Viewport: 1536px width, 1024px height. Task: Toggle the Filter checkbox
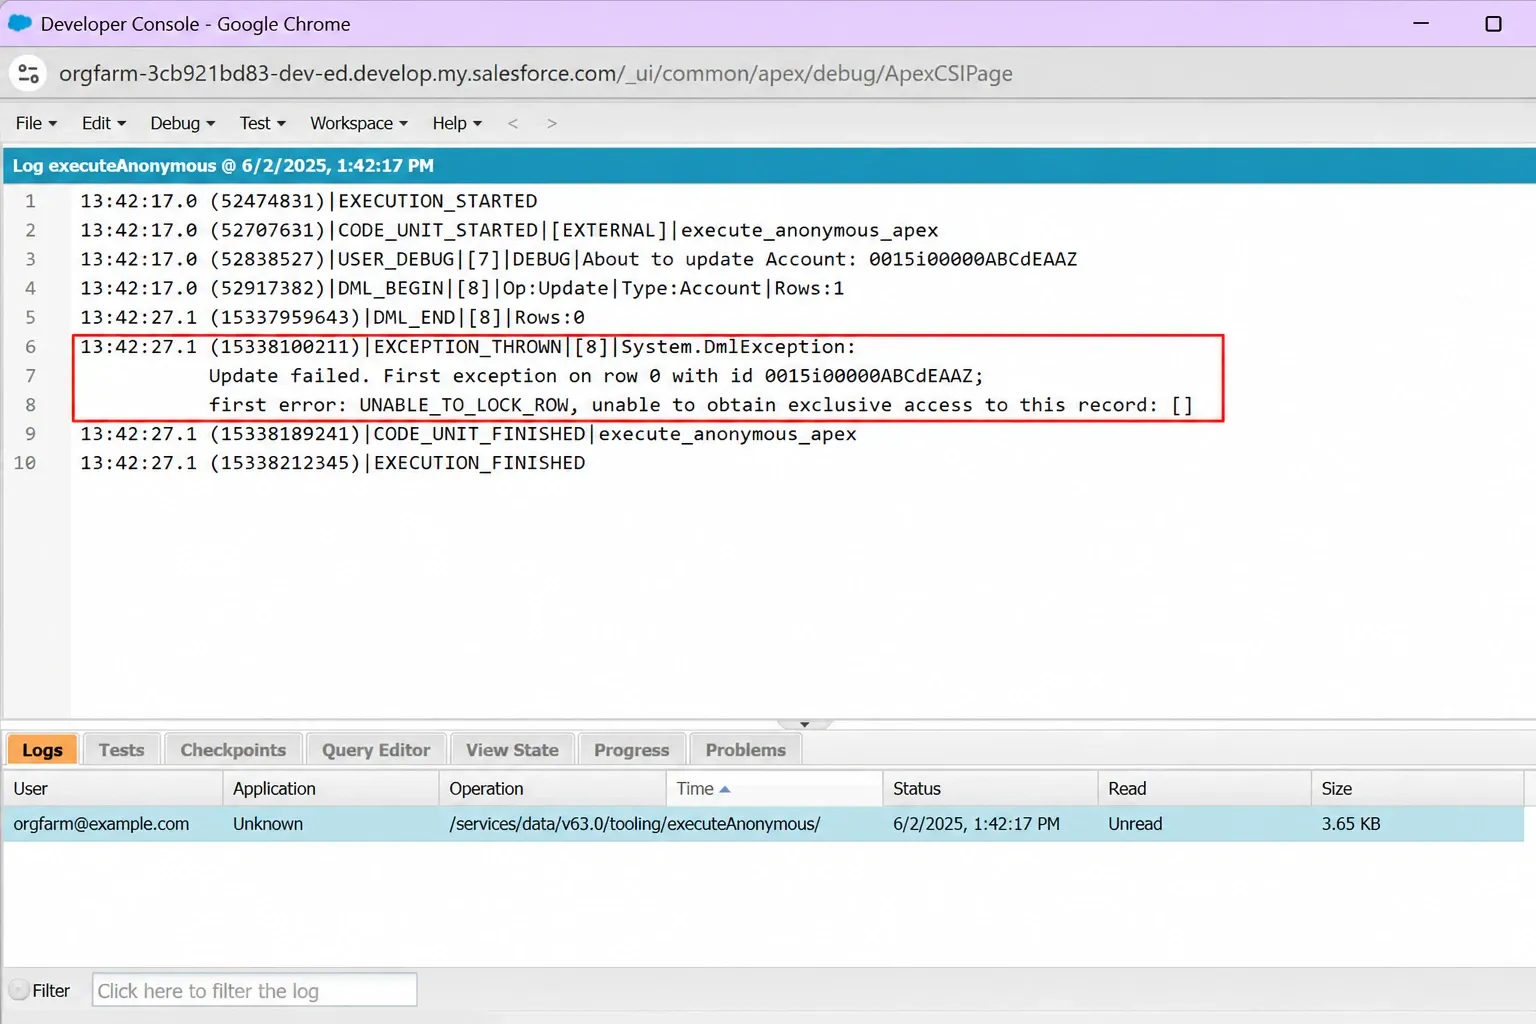19,991
